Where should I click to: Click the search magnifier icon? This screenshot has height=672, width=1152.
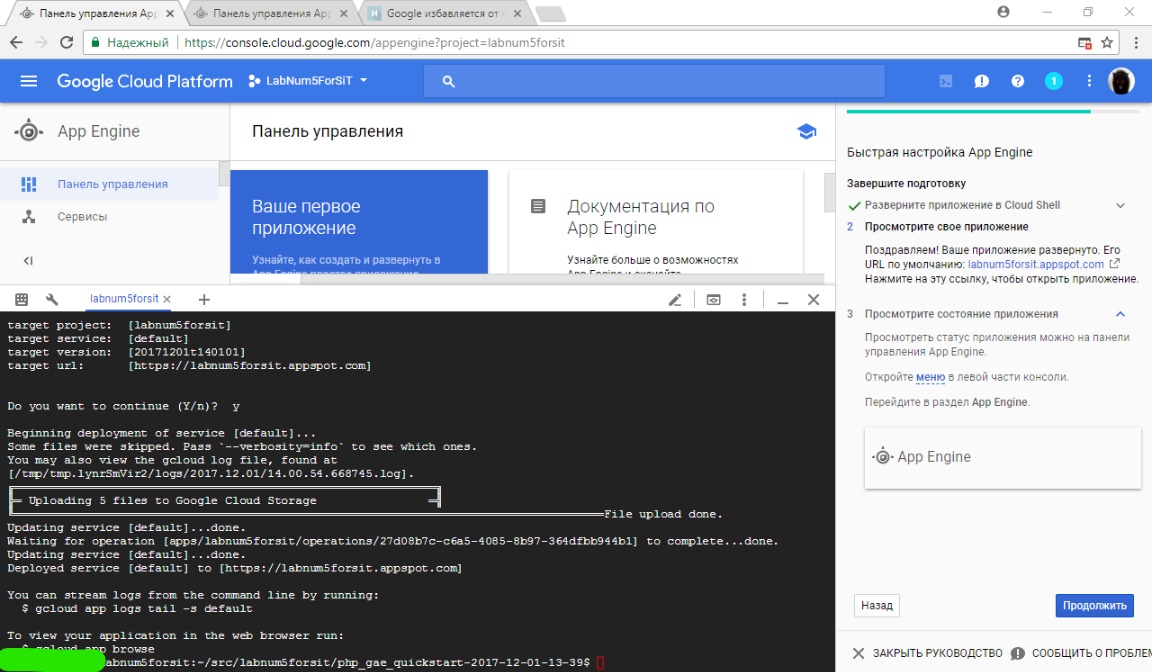coord(448,82)
